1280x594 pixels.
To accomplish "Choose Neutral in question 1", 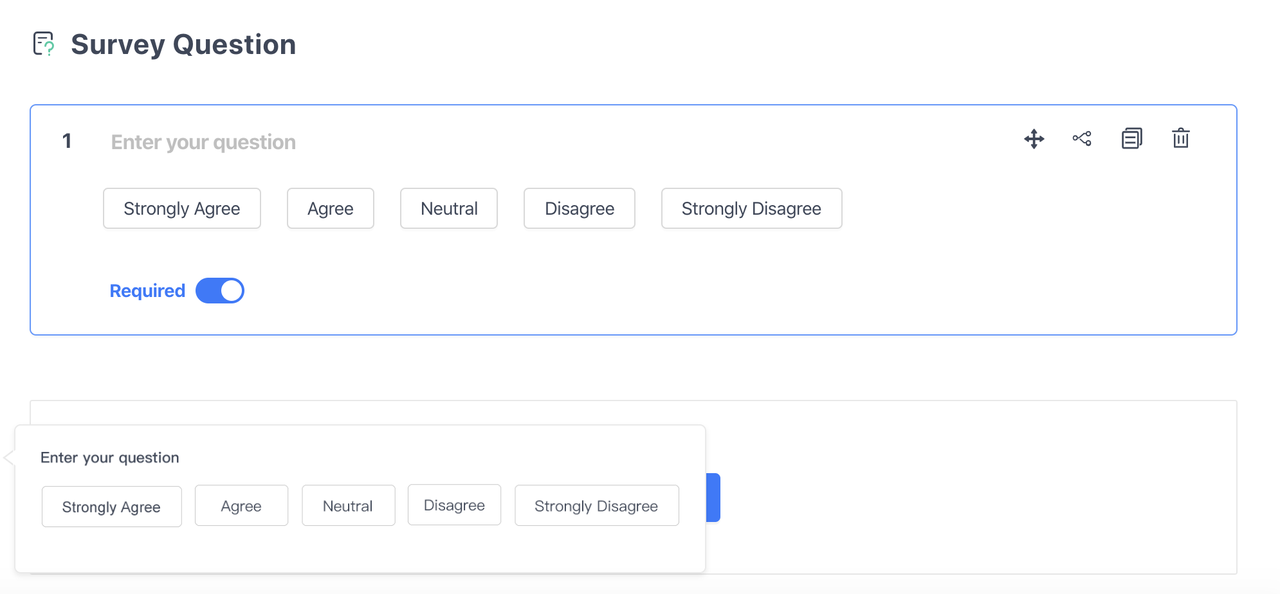I will [x=449, y=209].
